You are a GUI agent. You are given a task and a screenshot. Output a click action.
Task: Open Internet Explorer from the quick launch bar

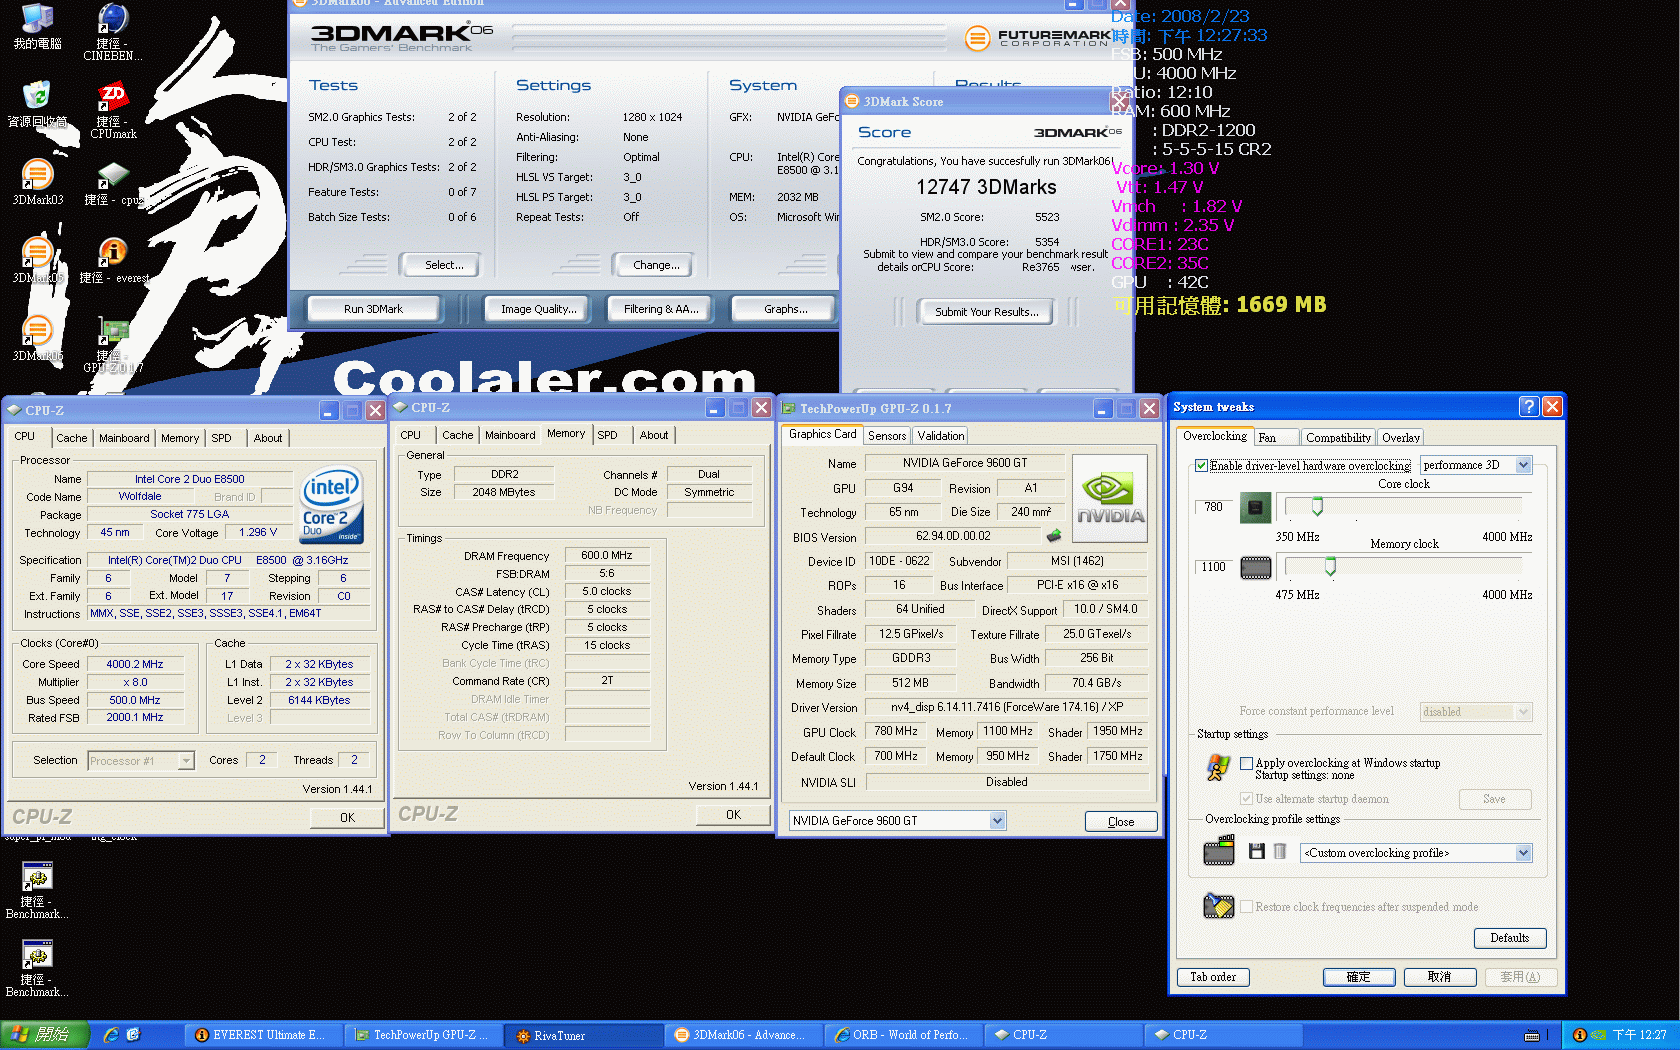[111, 1035]
